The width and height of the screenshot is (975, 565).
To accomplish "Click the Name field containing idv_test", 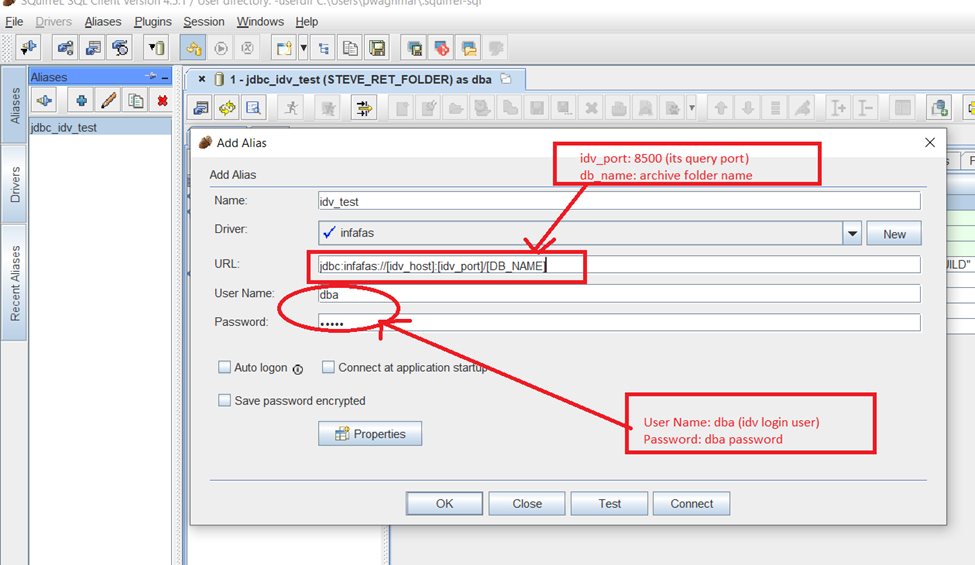I will (x=619, y=201).
